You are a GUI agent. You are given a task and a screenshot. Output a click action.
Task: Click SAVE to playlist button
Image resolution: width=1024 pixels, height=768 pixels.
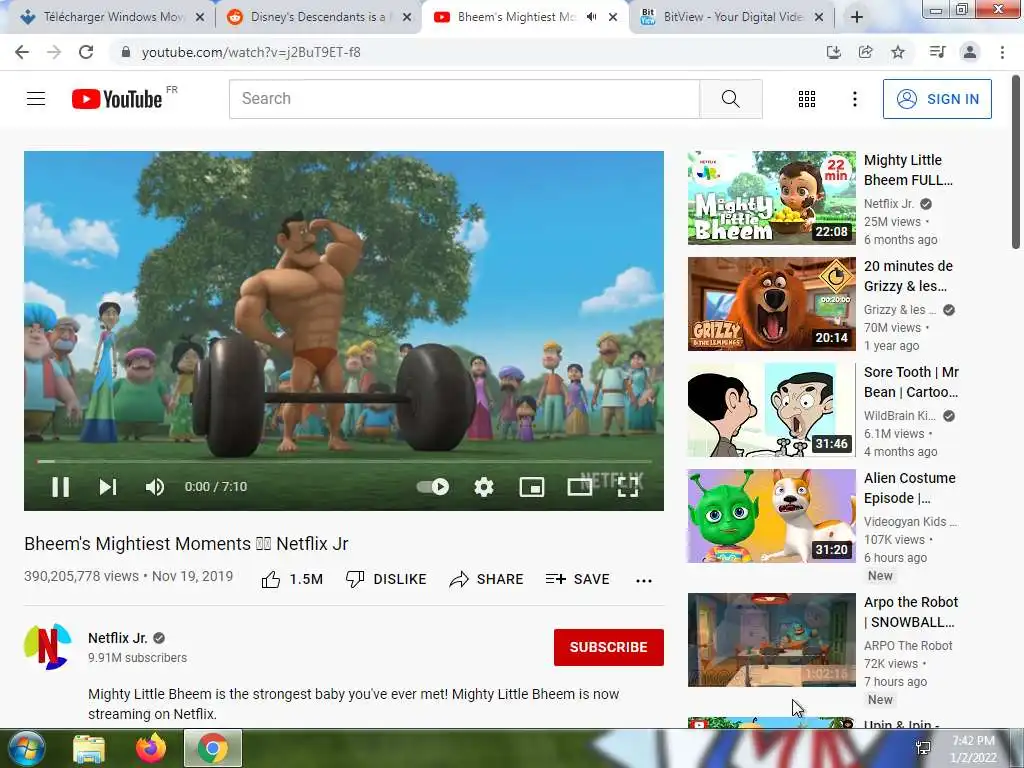pos(577,579)
